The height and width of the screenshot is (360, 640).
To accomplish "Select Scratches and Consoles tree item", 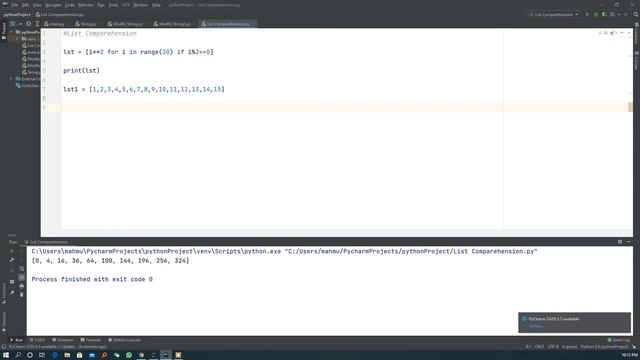I will click(28, 85).
